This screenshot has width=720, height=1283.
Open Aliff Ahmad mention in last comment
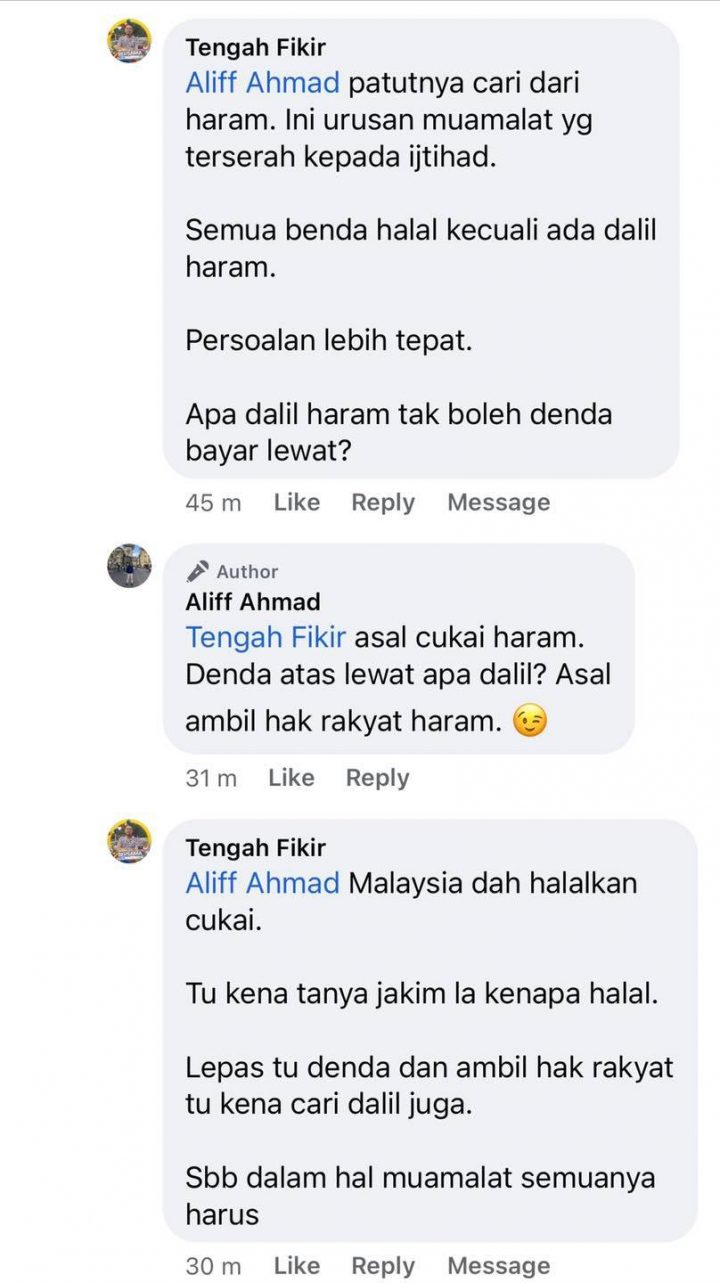click(x=263, y=883)
